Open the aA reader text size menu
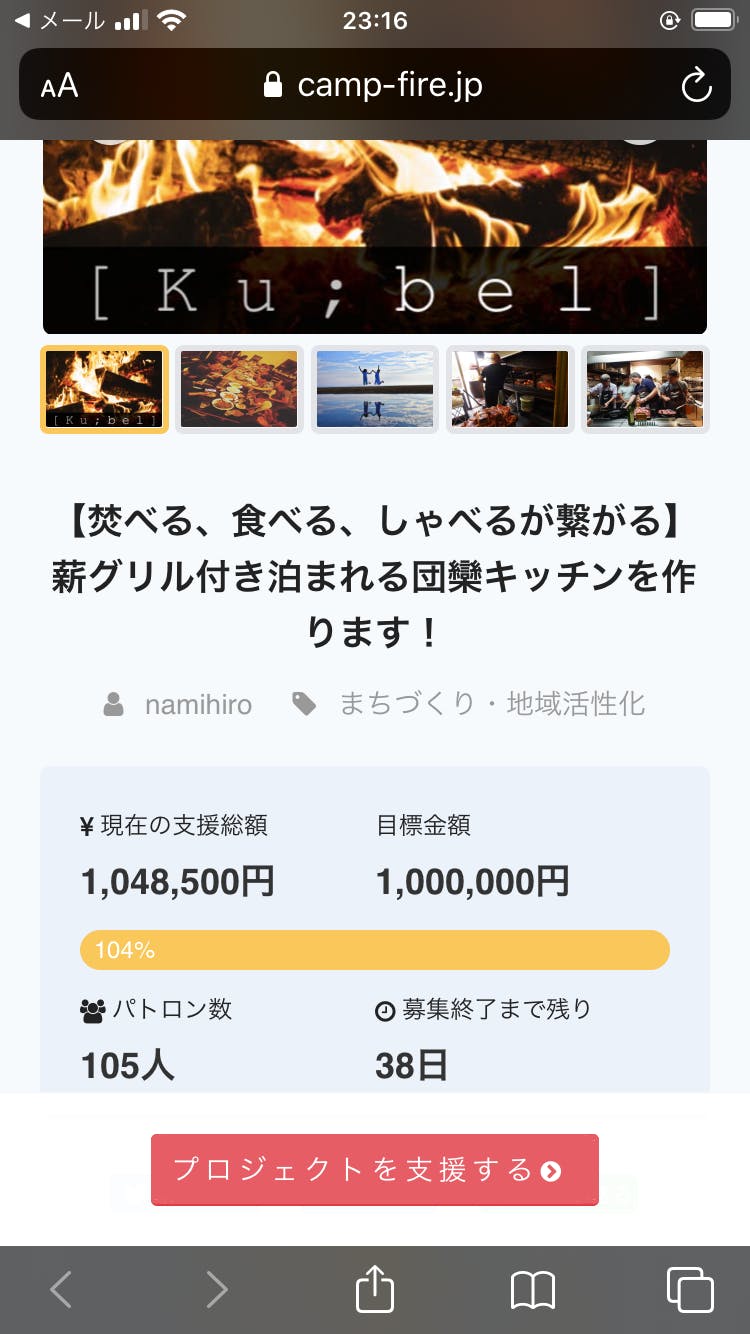 [x=59, y=85]
